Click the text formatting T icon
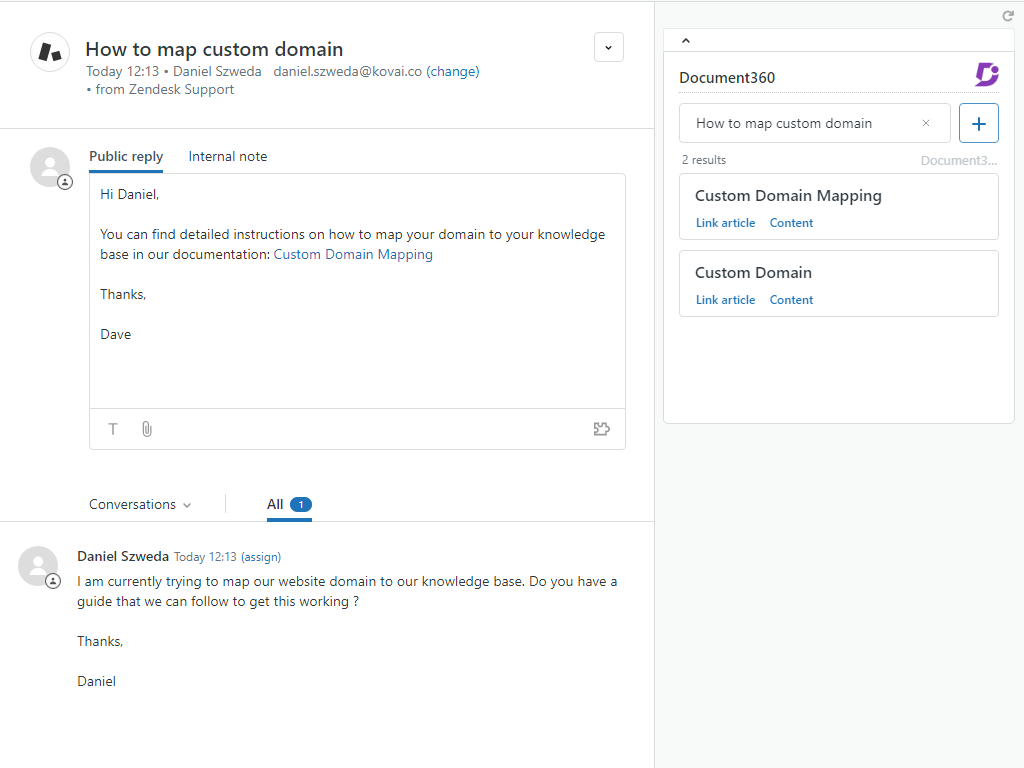 pos(113,429)
